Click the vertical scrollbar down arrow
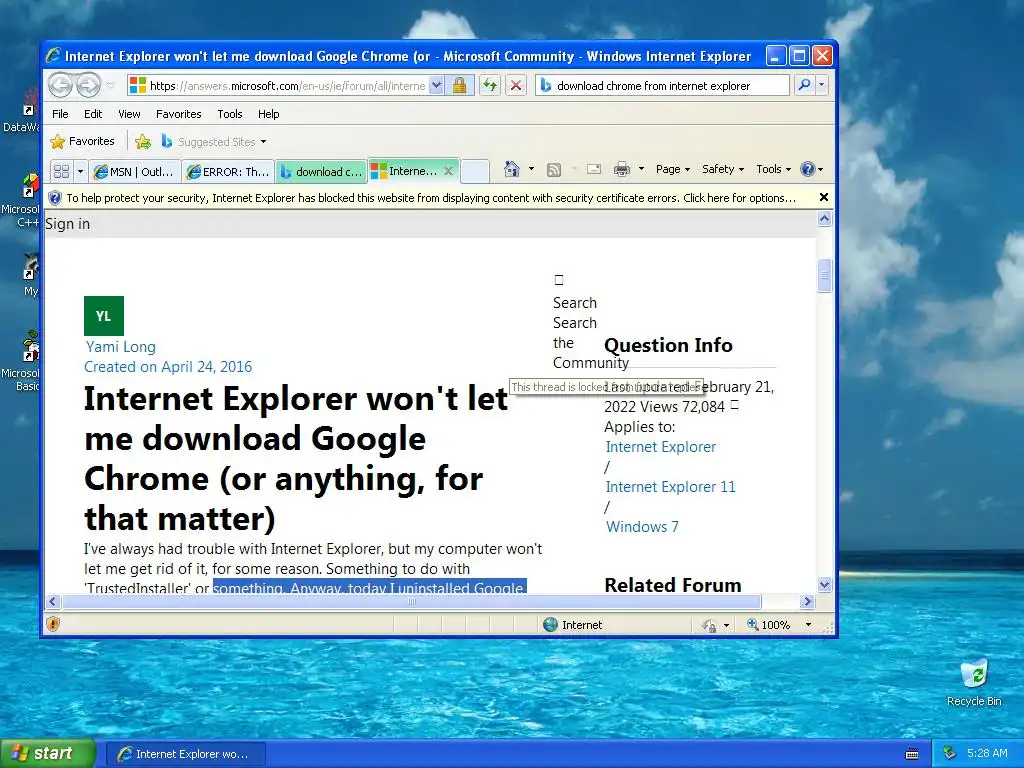Viewport: 1024px width, 768px height. (824, 584)
